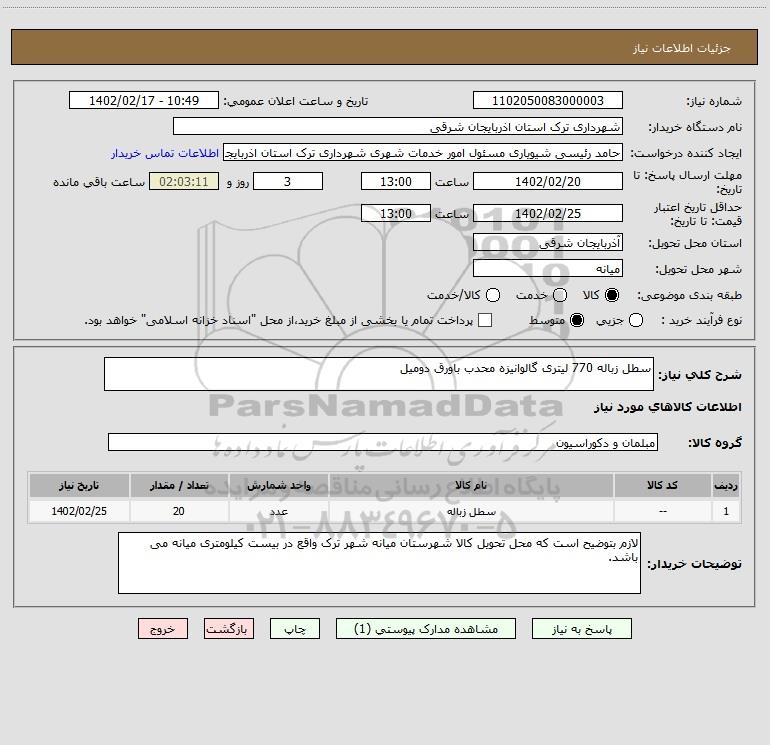This screenshot has height=745, width=770.
Task: Click the response deadline date 1402/02/20
Action: (548, 182)
